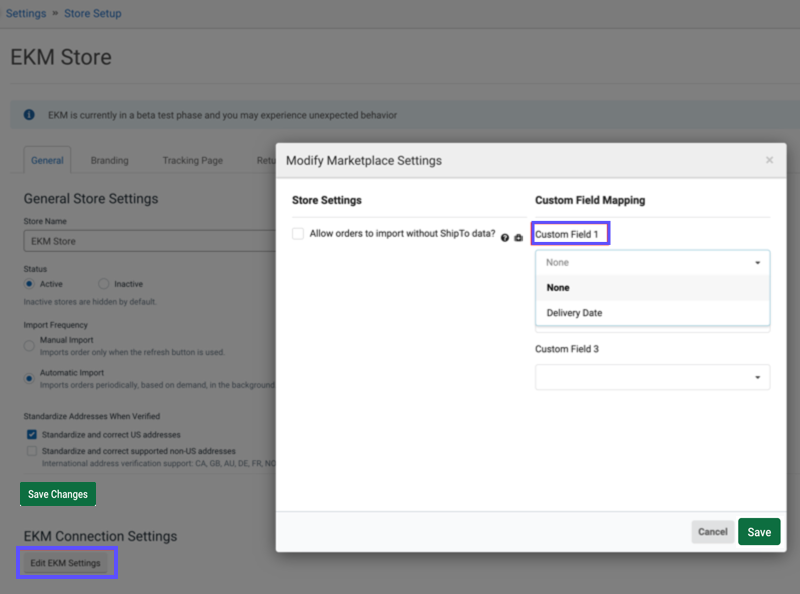Image resolution: width=800 pixels, height=594 pixels.
Task: Click Cancel in the dialog footer
Action: [x=712, y=532]
